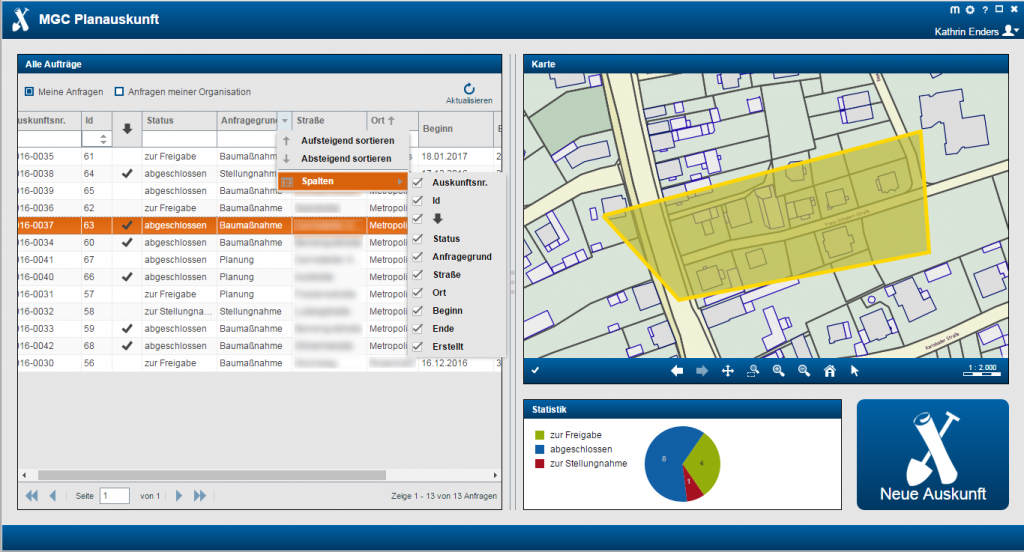The width and height of the screenshot is (1024, 552).
Task: Activate the zoom to rectangle tool
Action: click(753, 371)
